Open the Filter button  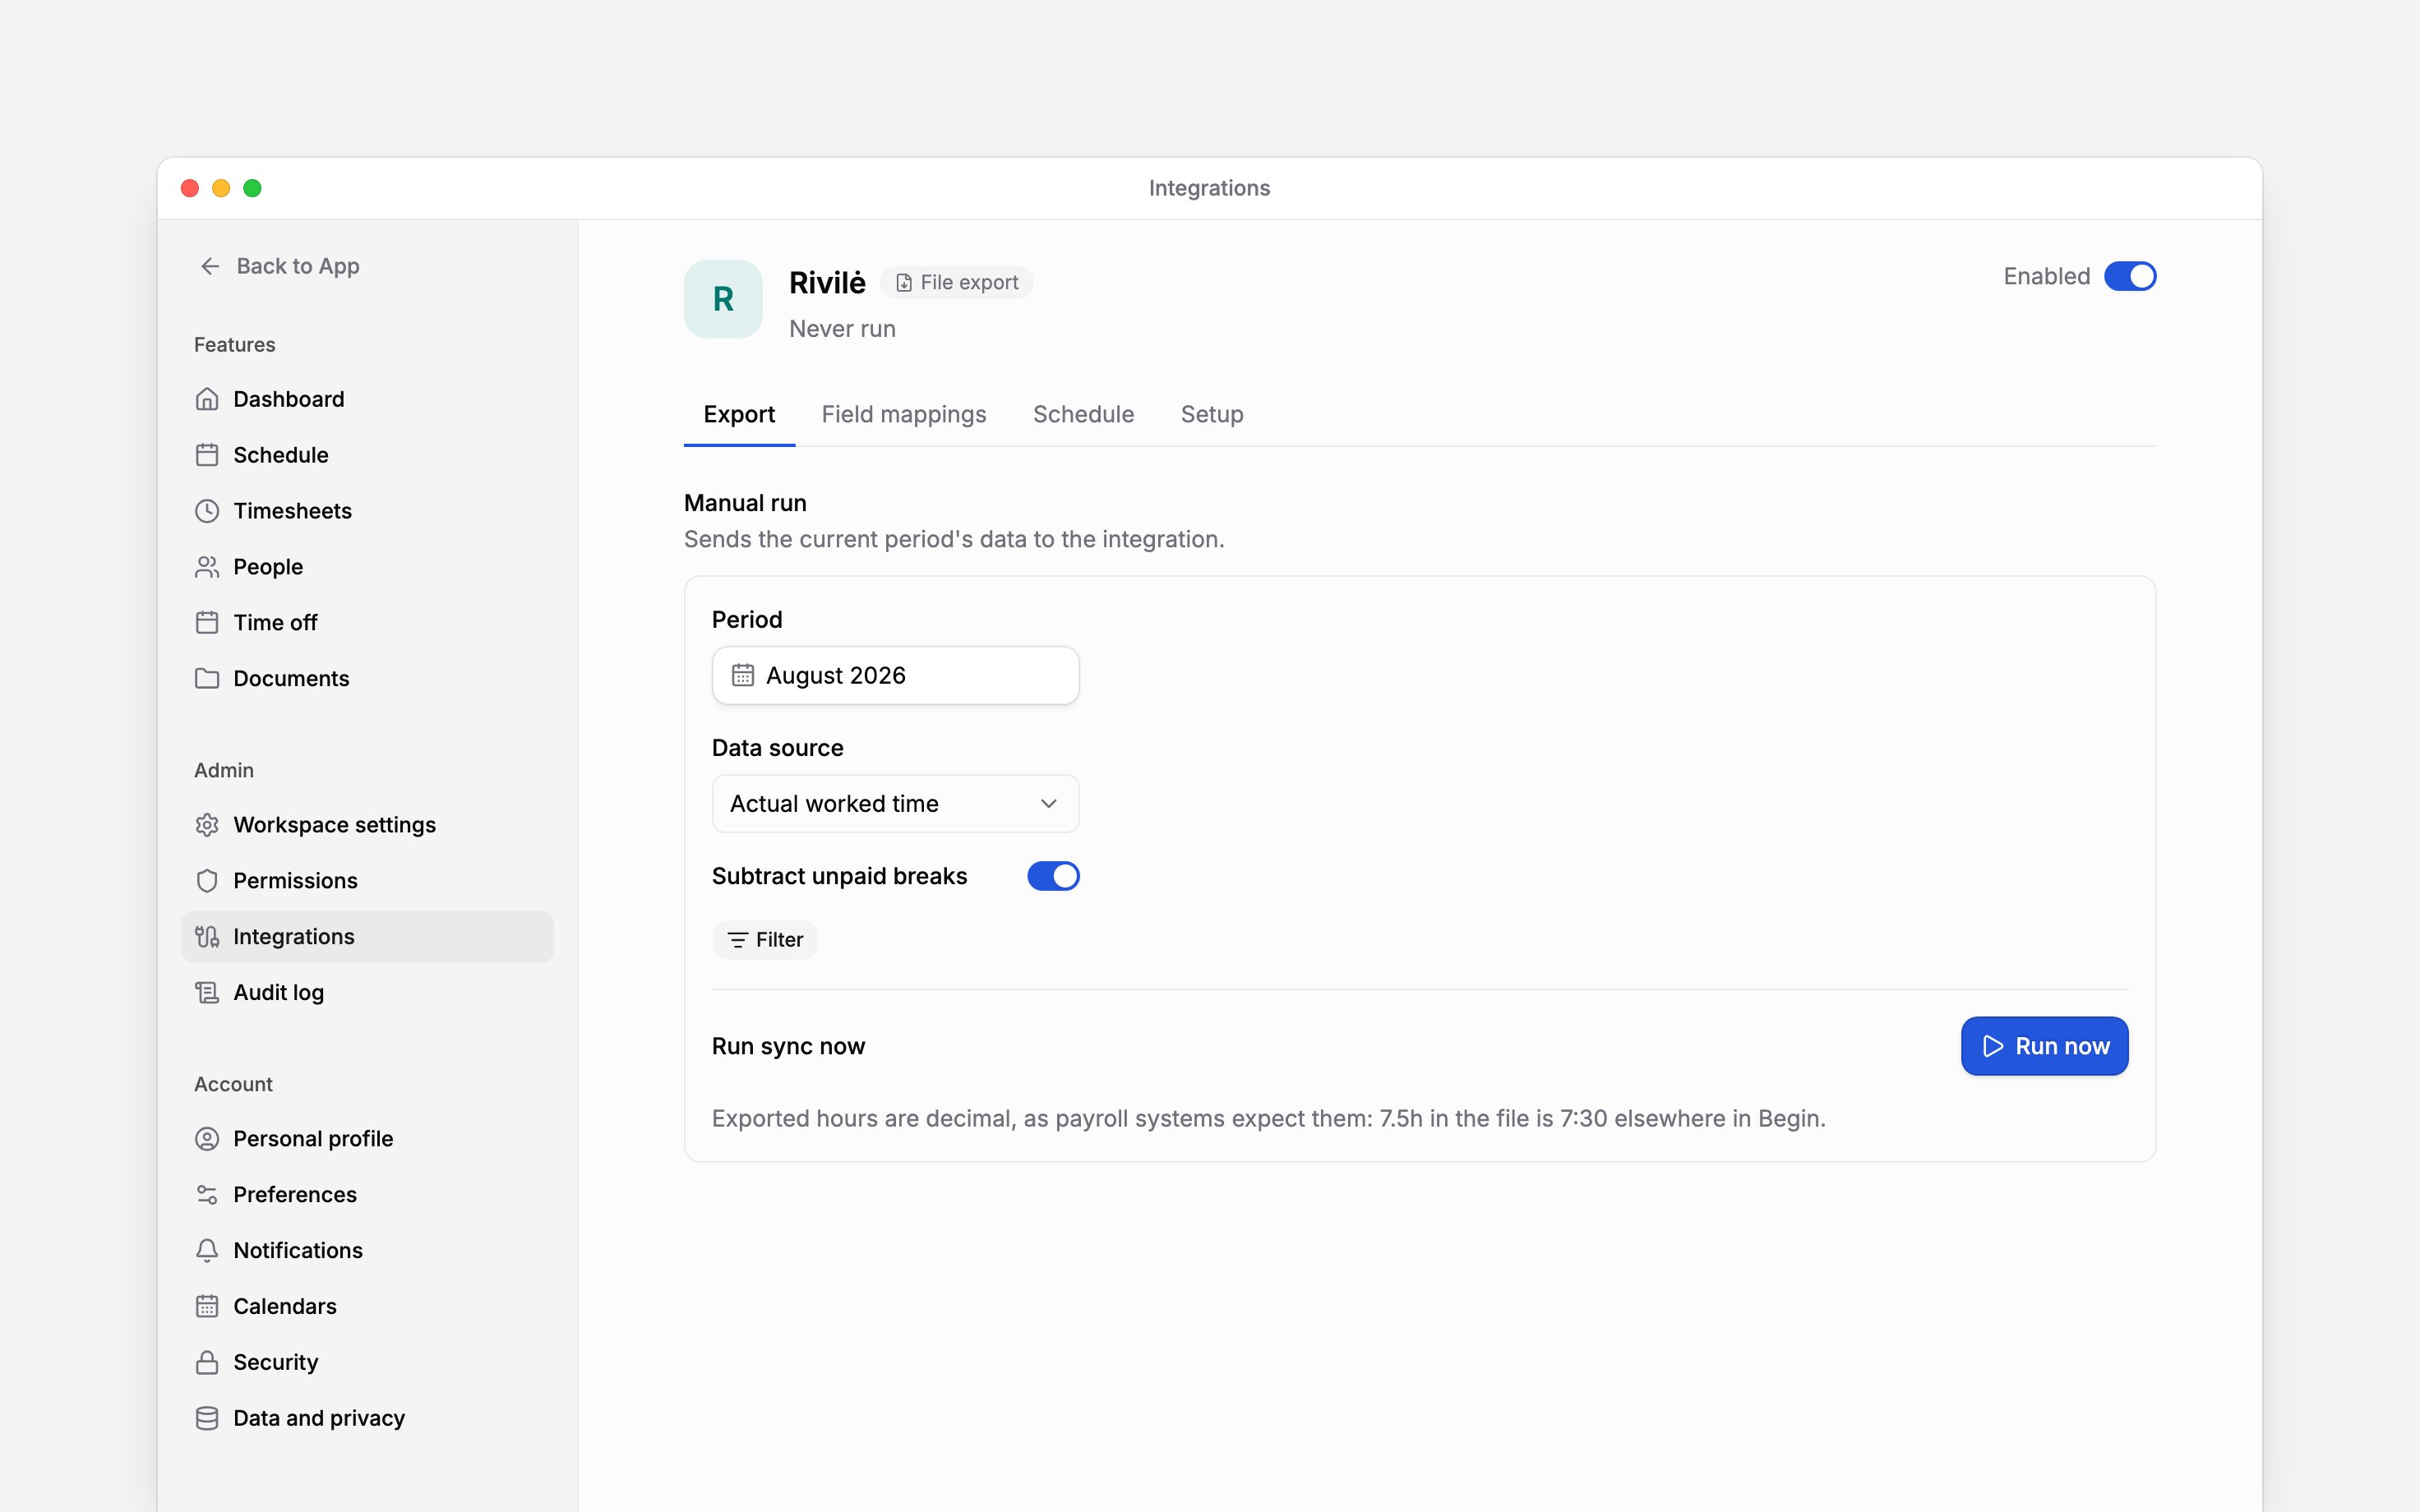[x=765, y=940]
